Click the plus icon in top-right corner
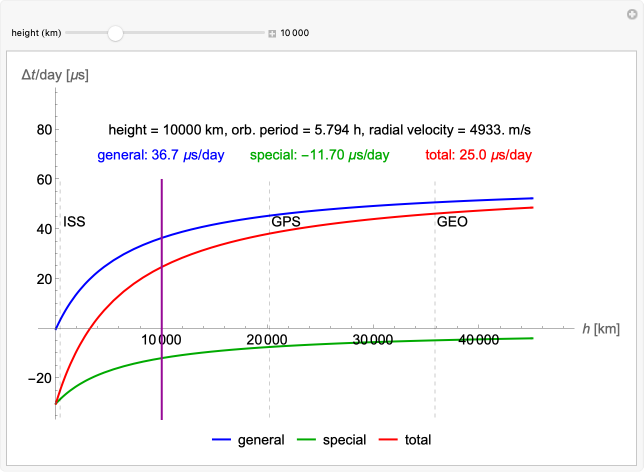 pyautogui.click(x=631, y=13)
